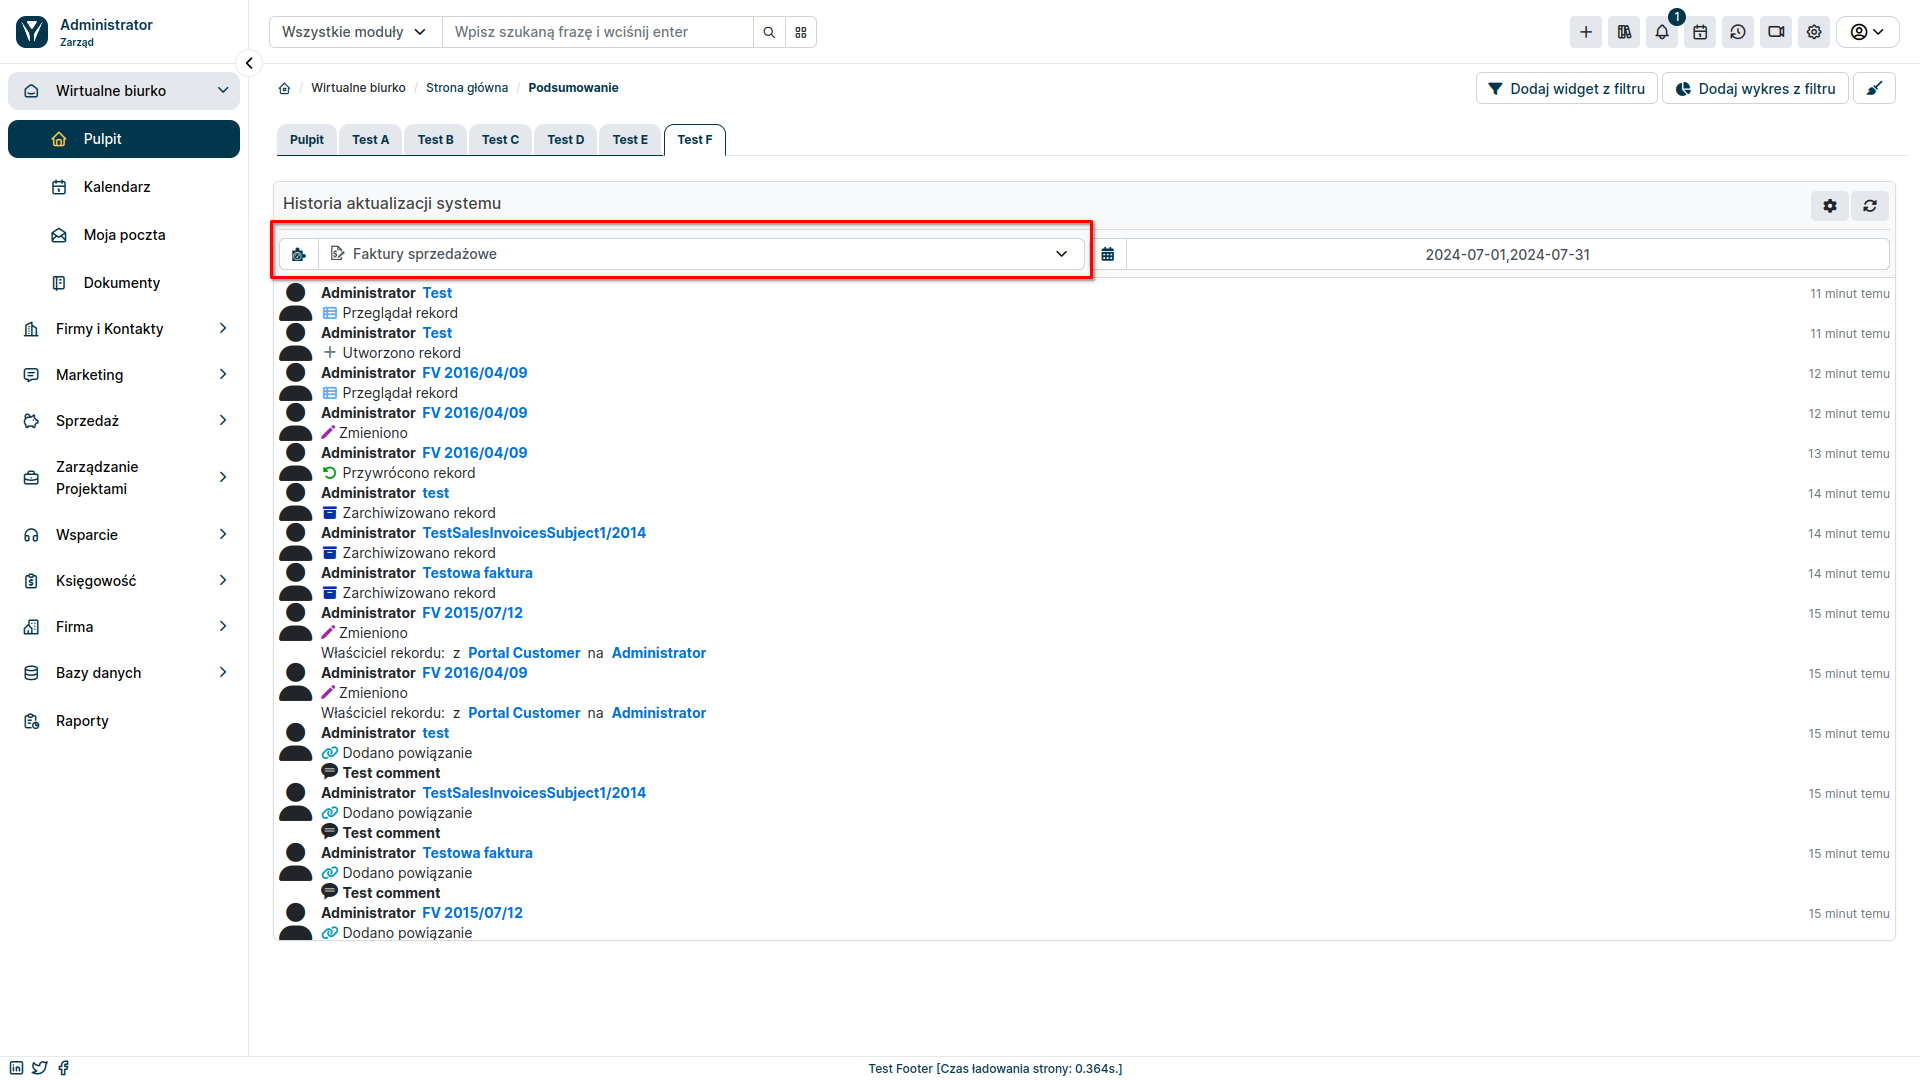This screenshot has height=1080, width=1920.
Task: Click the owner filter icon left of module select
Action: coord(298,254)
